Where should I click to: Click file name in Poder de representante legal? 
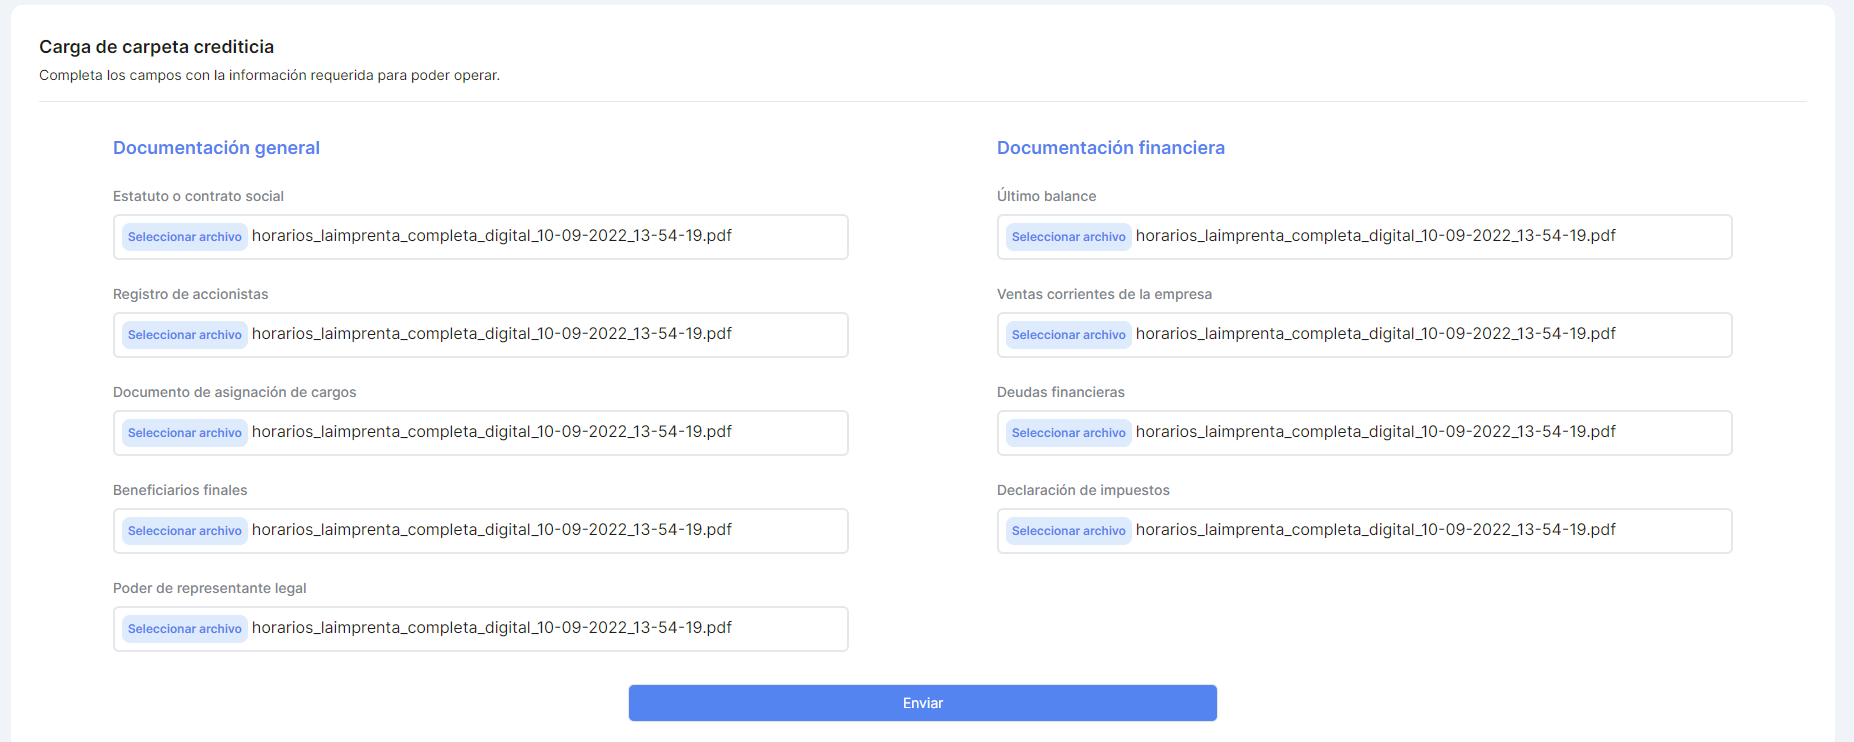[x=491, y=628]
